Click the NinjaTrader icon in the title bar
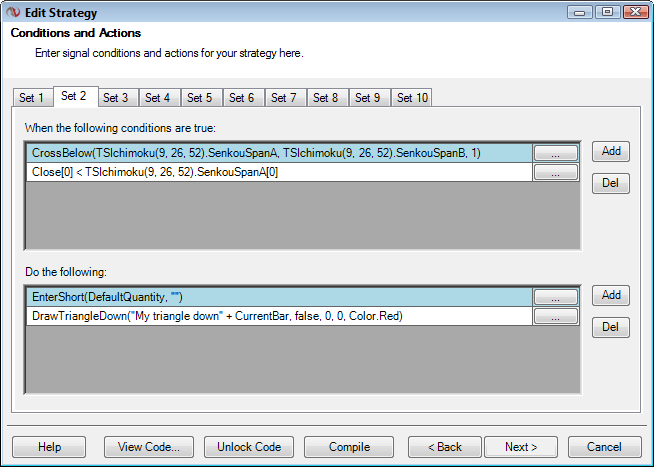 tap(13, 13)
